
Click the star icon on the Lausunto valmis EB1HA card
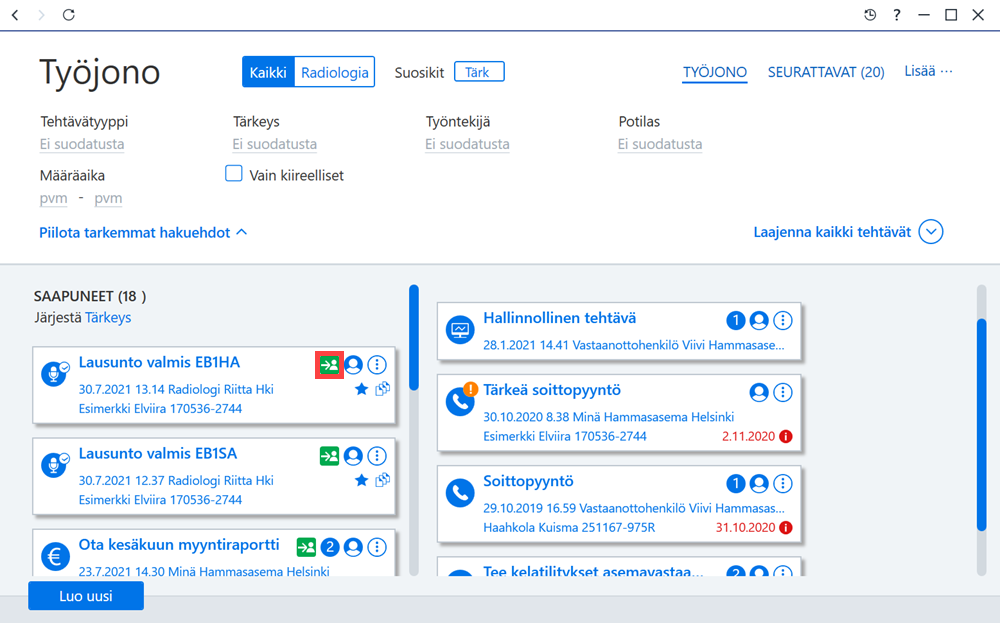[x=362, y=389]
